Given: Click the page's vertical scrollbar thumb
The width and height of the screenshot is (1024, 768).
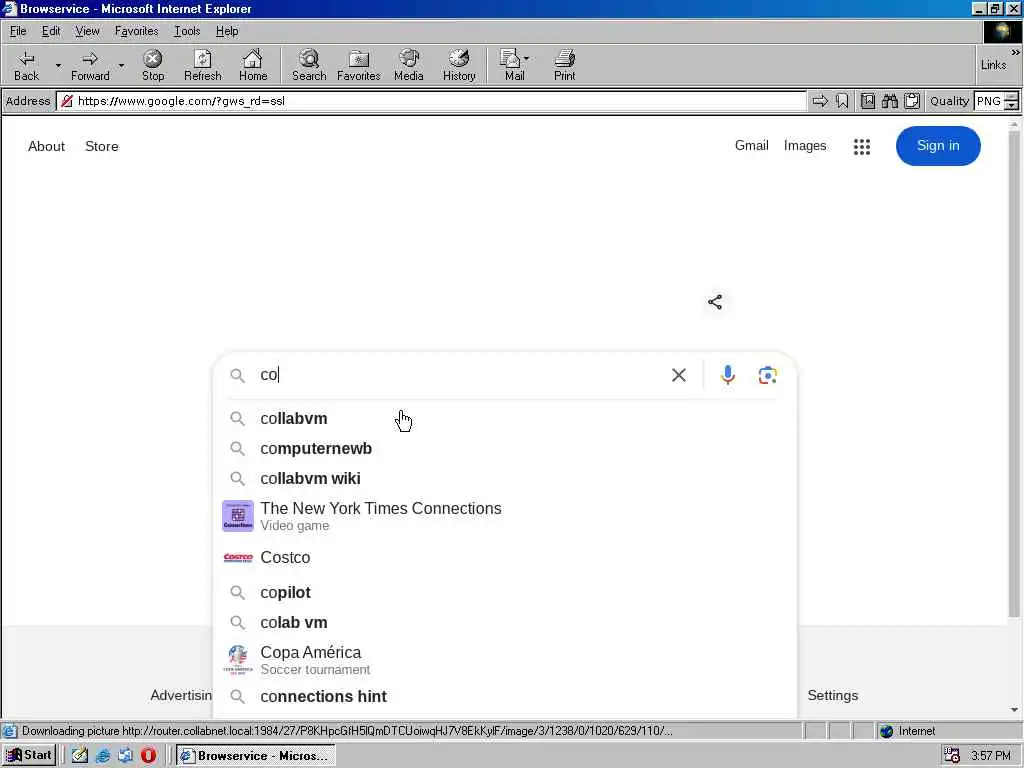Looking at the screenshot, I should [x=1014, y=374].
